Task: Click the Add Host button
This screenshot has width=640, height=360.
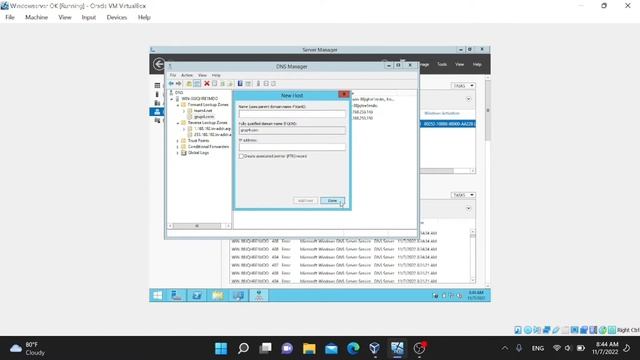Action: click(305, 201)
